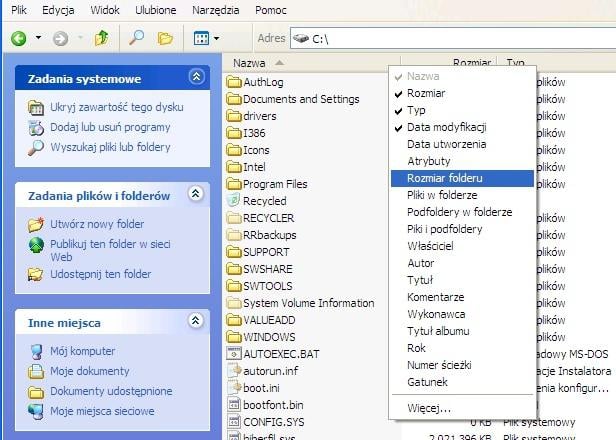Click Utwórz nowy folder link
The width and height of the screenshot is (616, 440).
pos(97,224)
